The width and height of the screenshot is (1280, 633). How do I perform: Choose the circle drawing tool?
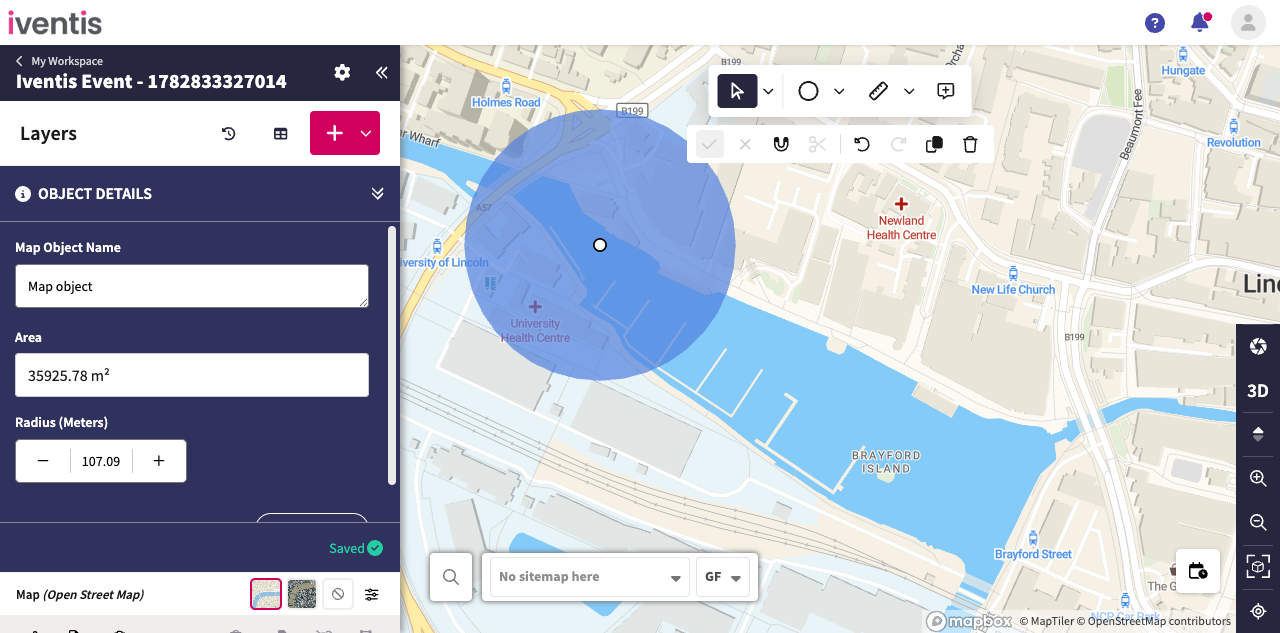point(808,91)
